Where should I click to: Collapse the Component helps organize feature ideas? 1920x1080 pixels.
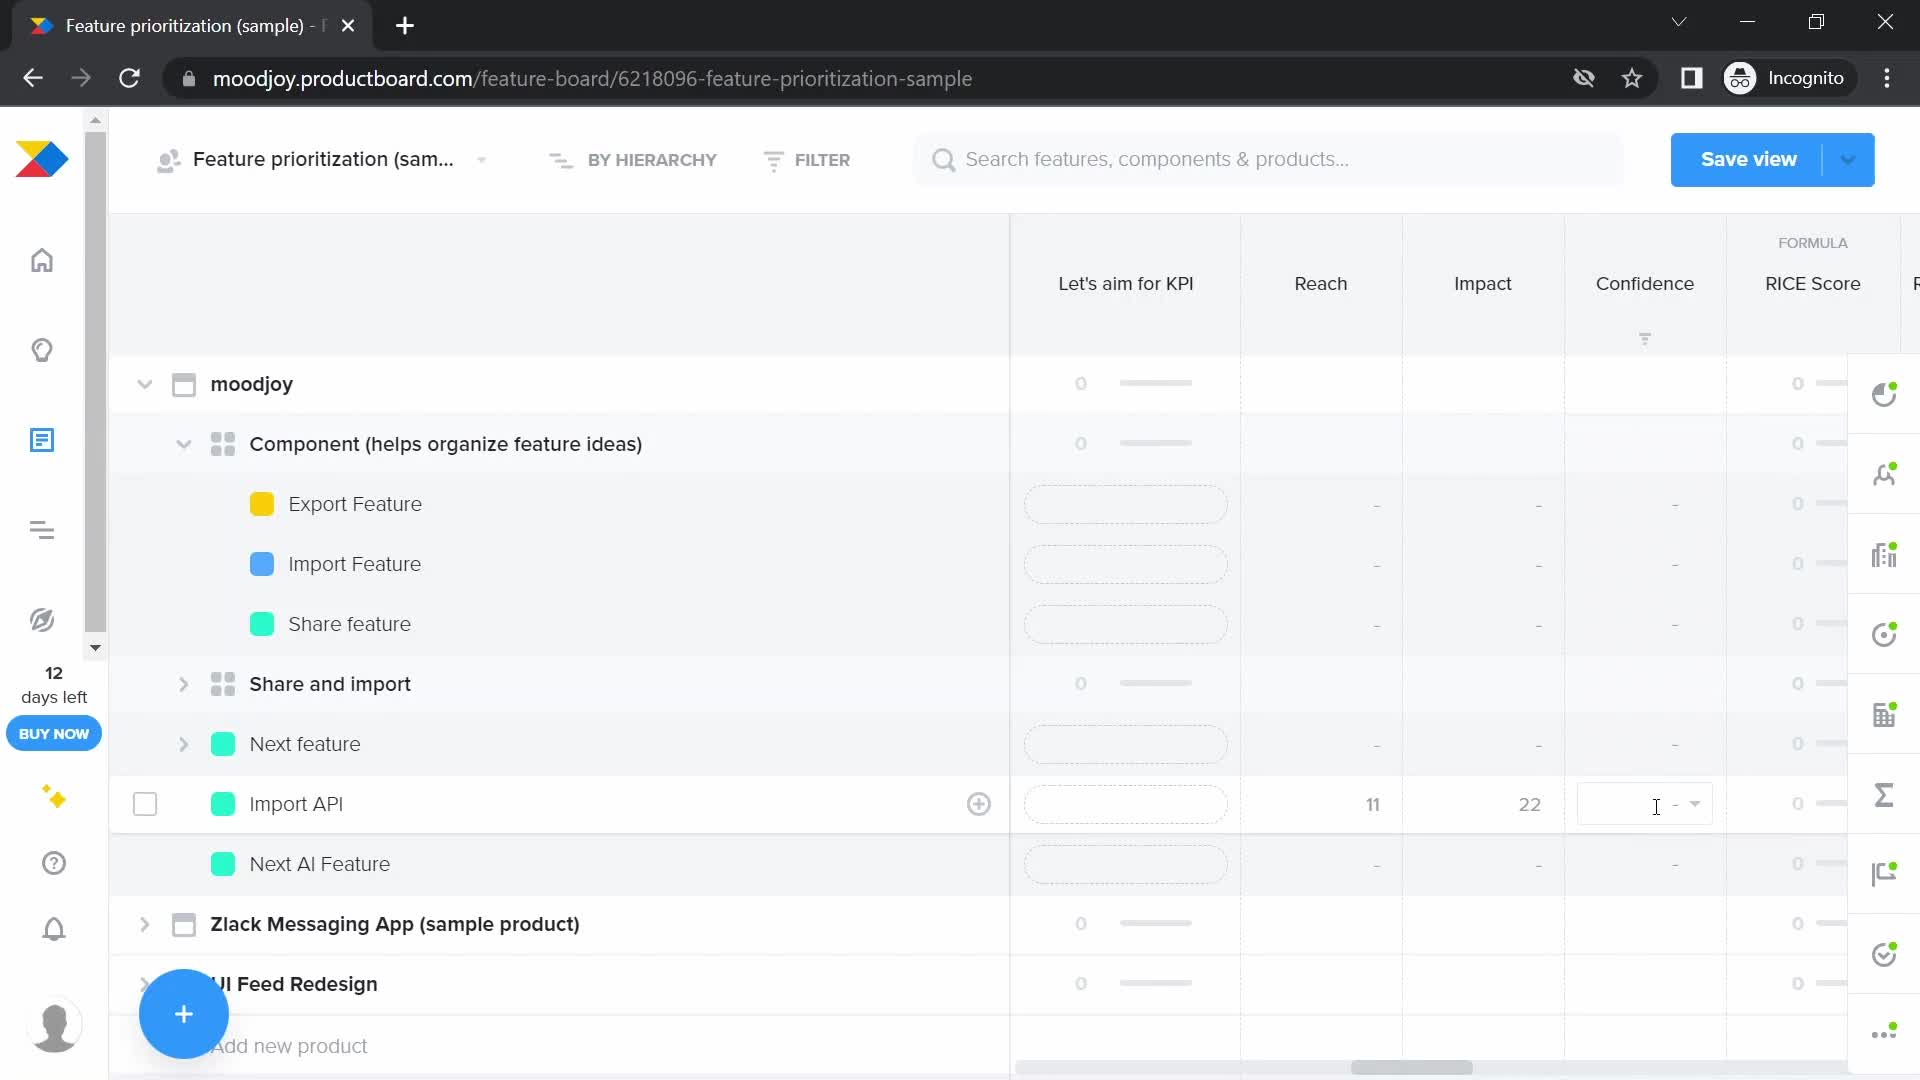click(x=183, y=443)
